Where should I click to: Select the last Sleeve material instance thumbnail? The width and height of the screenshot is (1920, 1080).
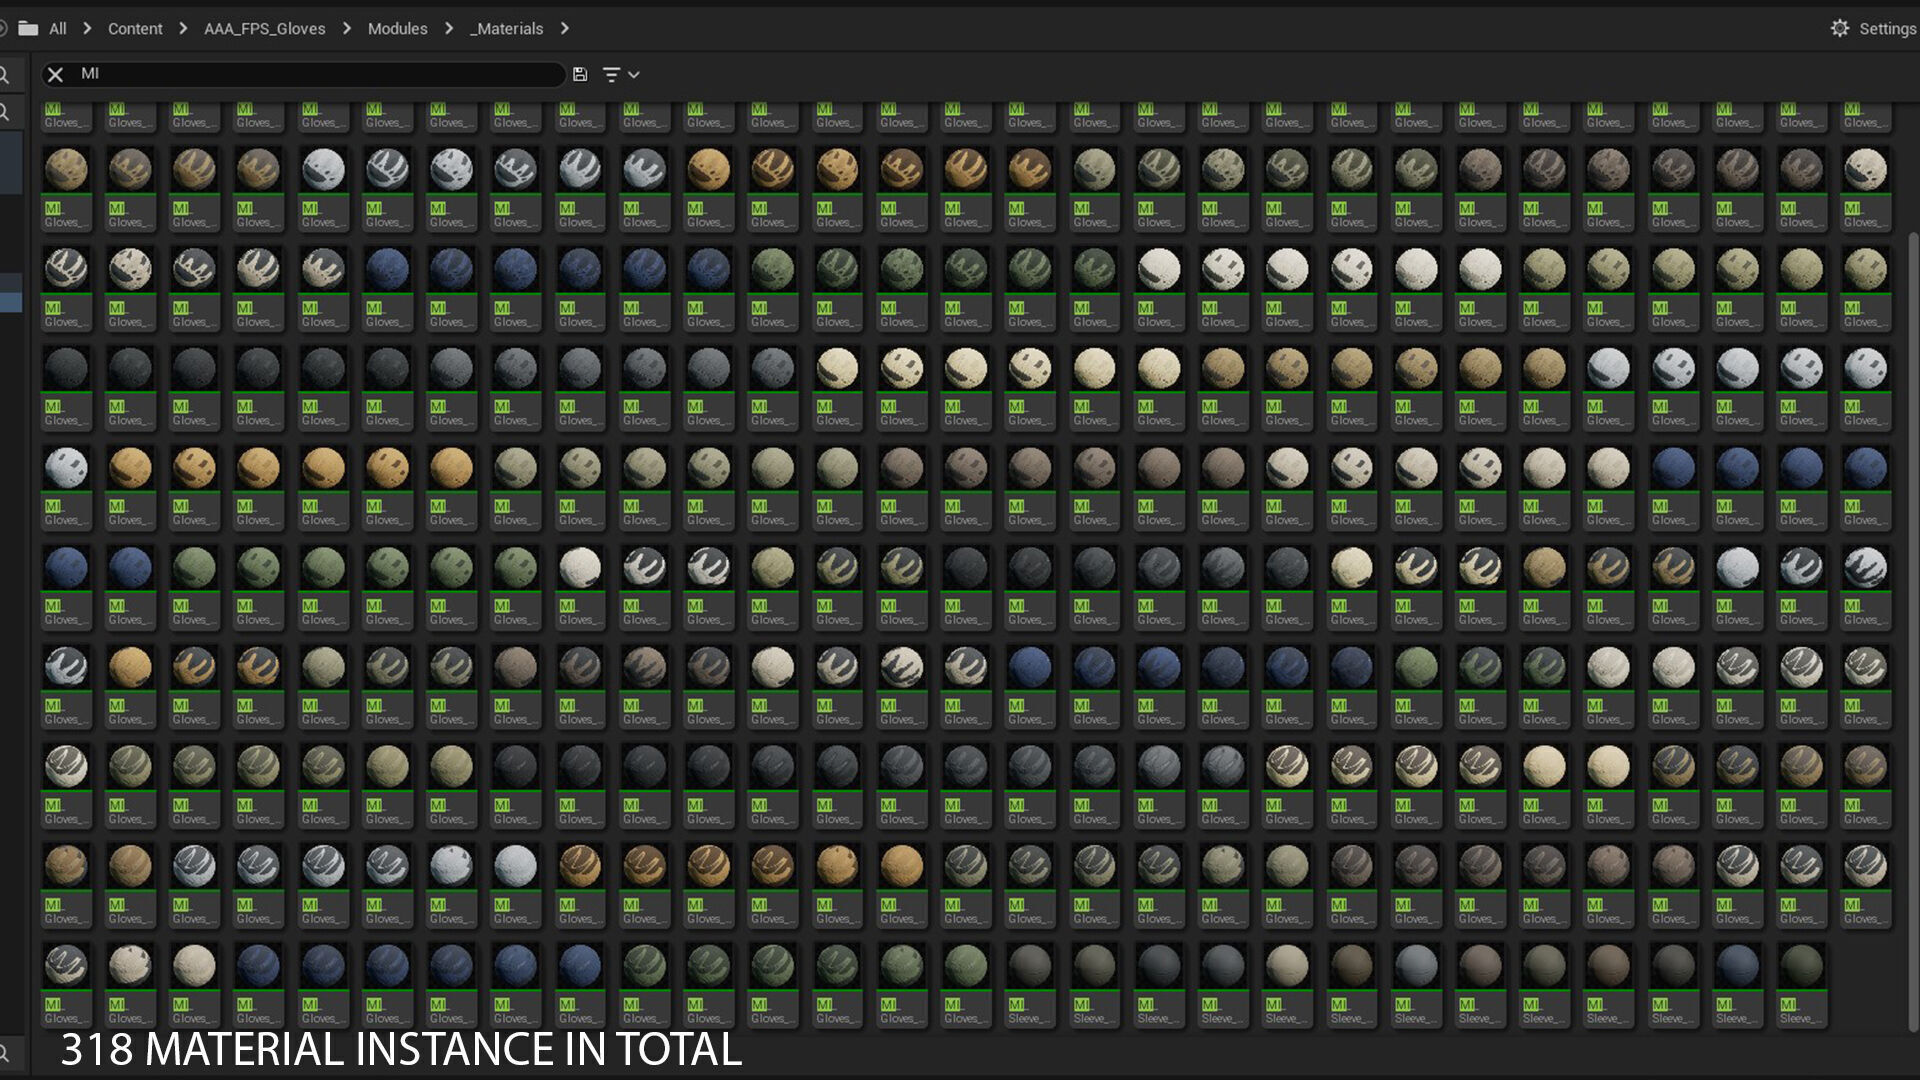click(1801, 967)
